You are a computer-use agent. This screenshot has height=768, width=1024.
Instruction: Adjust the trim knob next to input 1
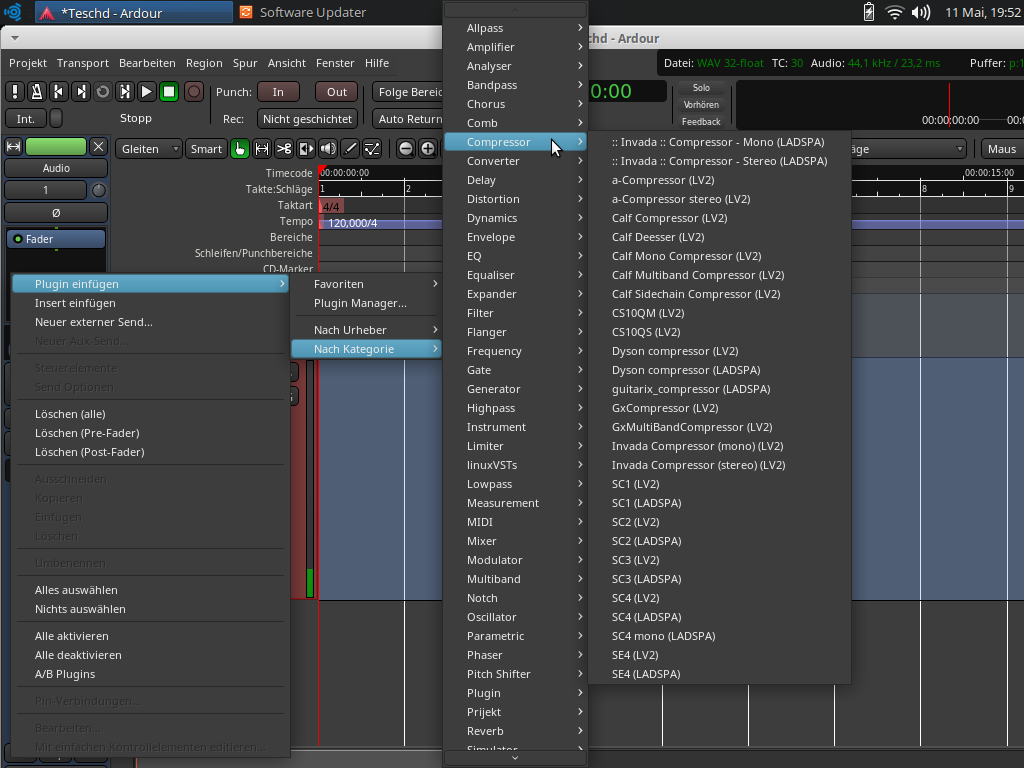tap(99, 190)
